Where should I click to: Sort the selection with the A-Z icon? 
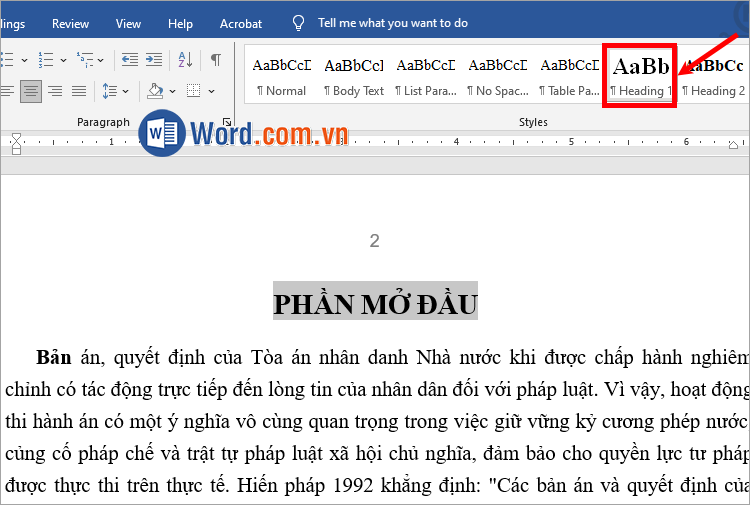pos(185,60)
